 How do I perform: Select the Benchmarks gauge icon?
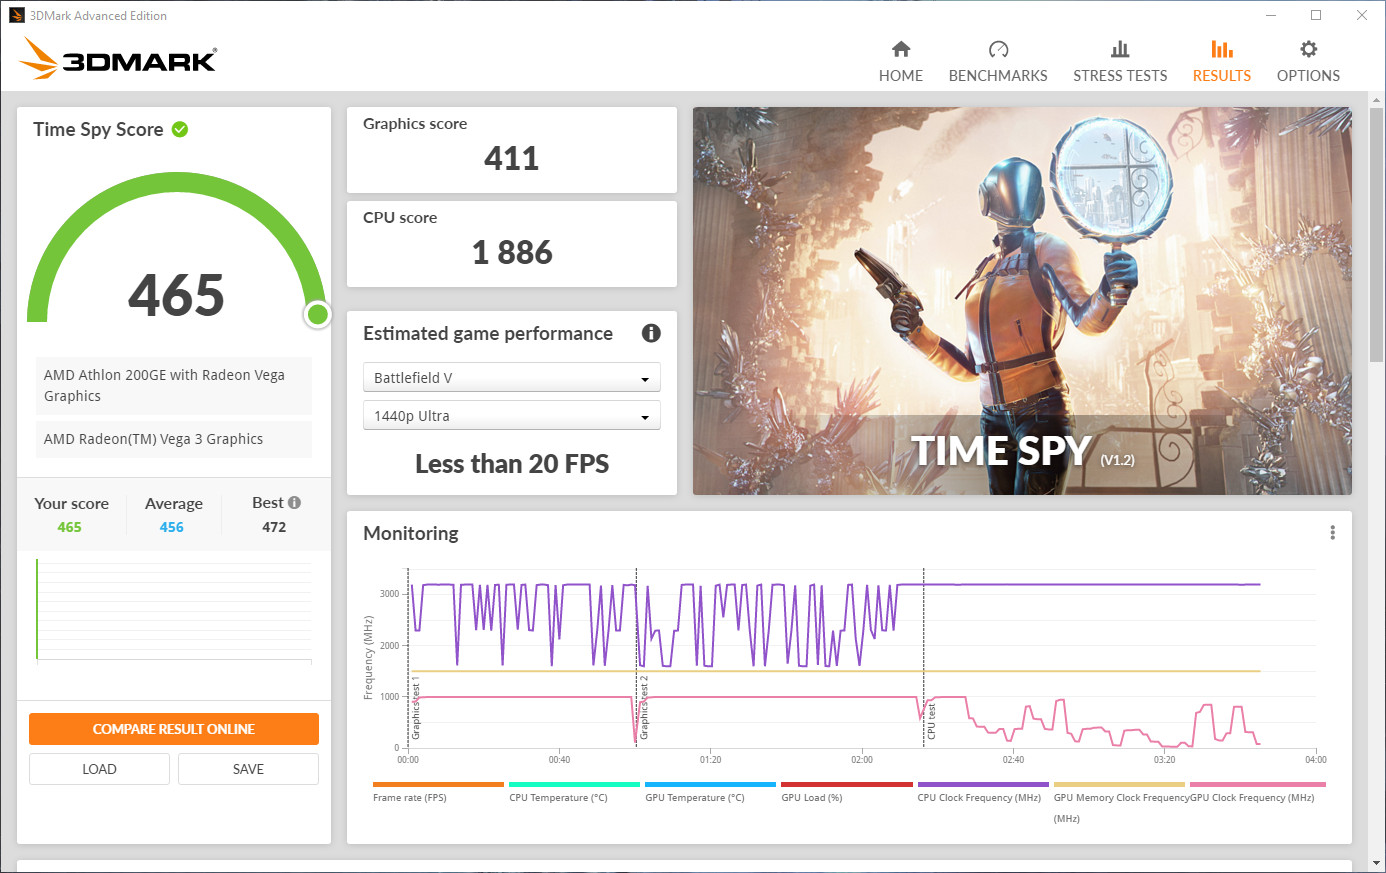998,48
